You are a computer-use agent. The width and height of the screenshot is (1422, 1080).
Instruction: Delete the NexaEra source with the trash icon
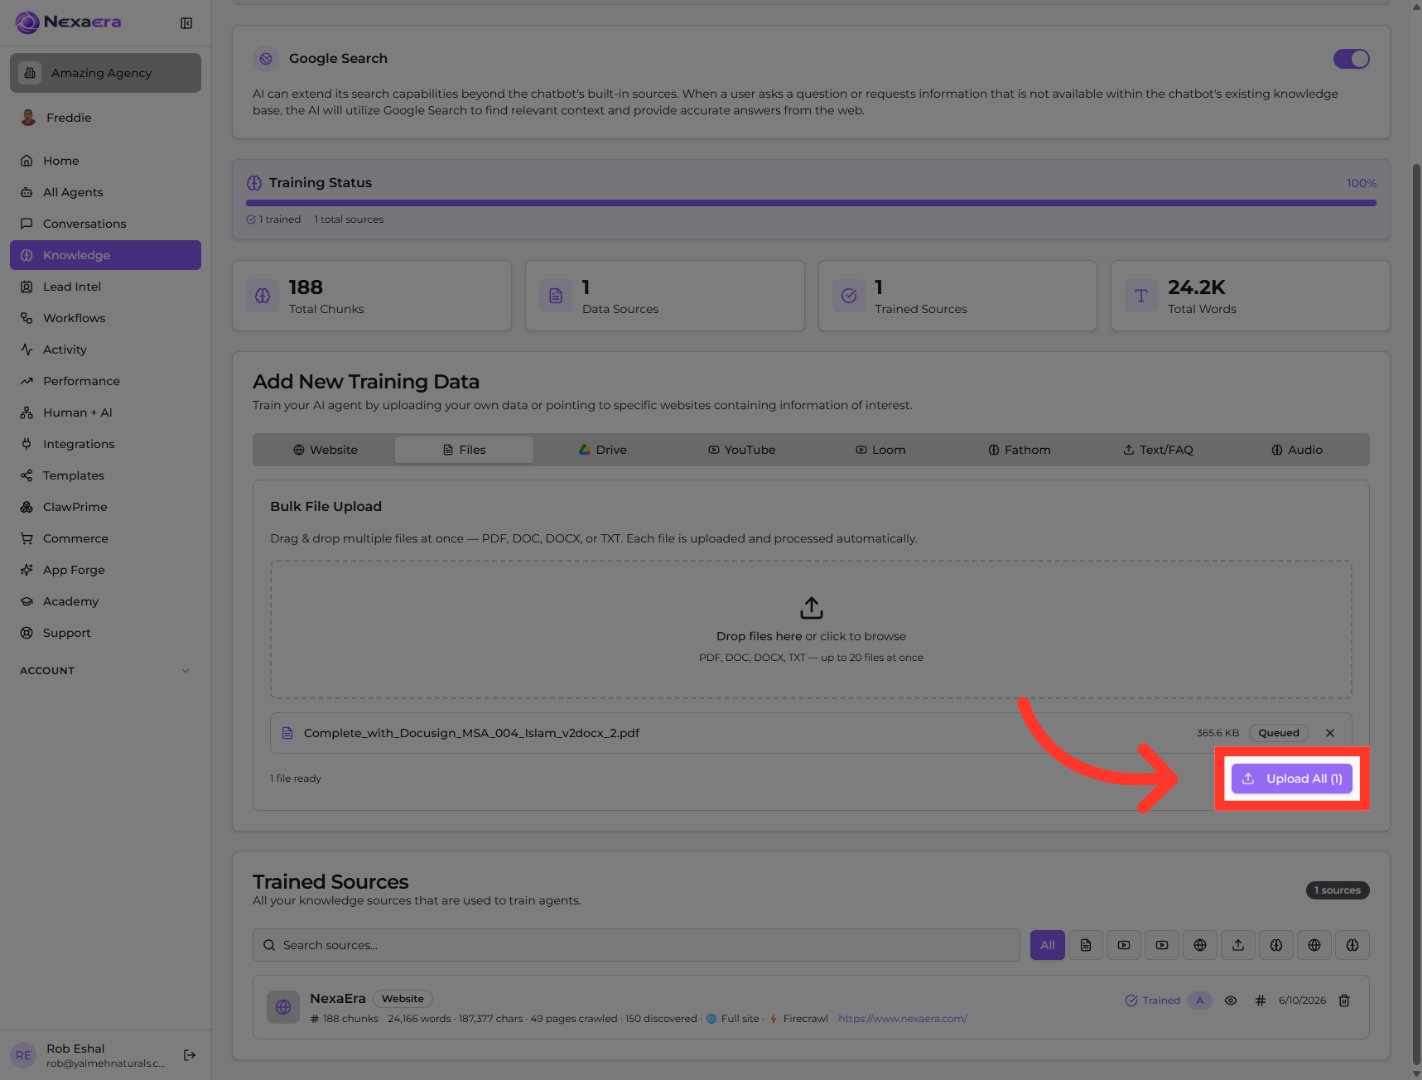click(x=1344, y=1000)
